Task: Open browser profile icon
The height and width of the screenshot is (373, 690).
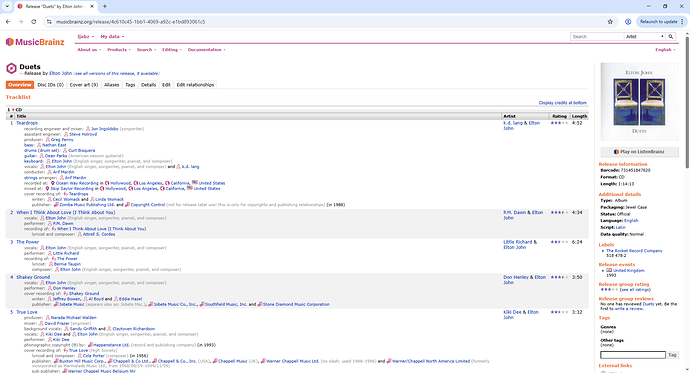Action: coord(628,22)
